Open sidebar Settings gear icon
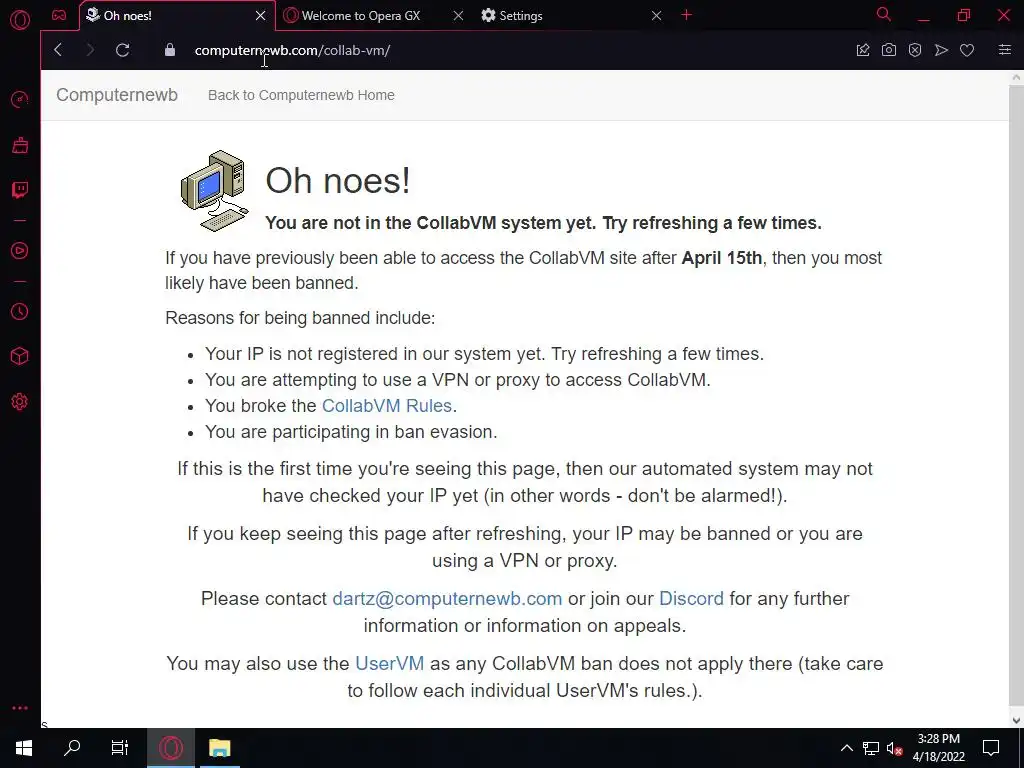 [x=20, y=402]
